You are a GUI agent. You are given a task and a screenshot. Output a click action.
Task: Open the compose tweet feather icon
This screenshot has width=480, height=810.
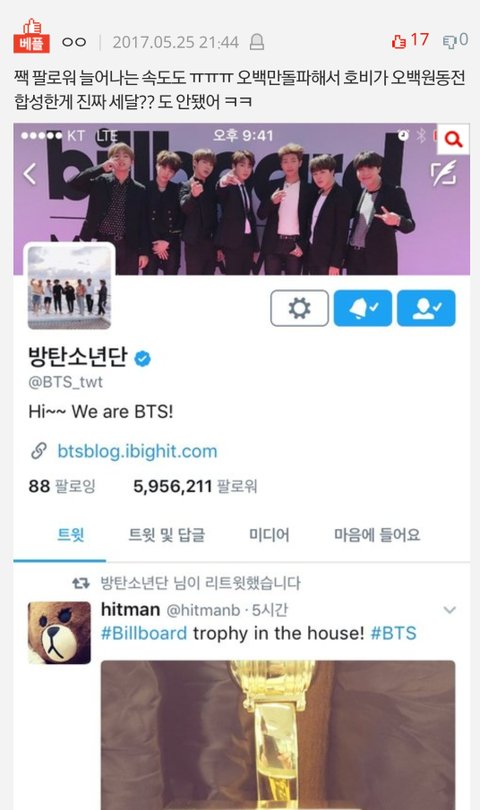point(444,173)
